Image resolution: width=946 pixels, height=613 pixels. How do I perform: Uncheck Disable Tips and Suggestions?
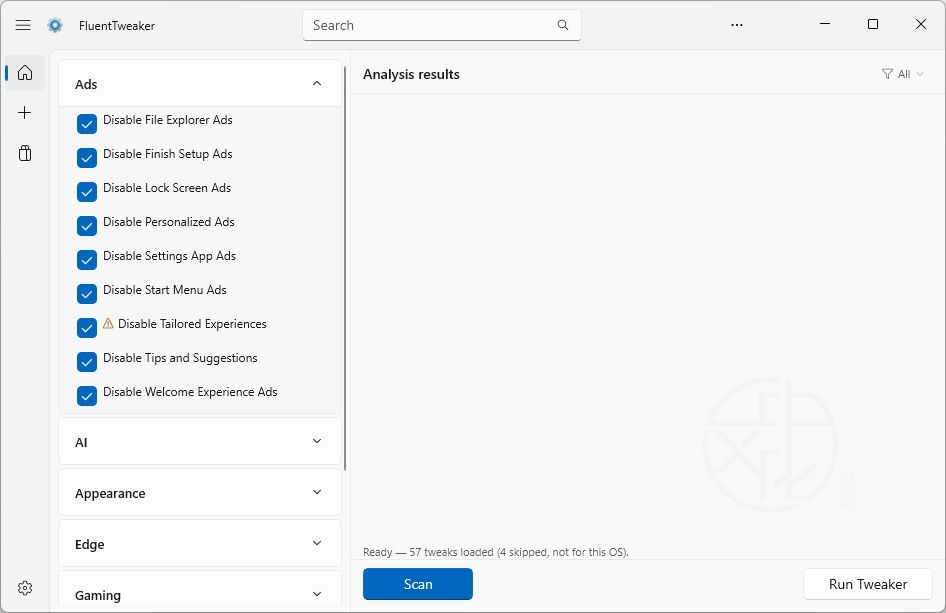click(x=87, y=362)
